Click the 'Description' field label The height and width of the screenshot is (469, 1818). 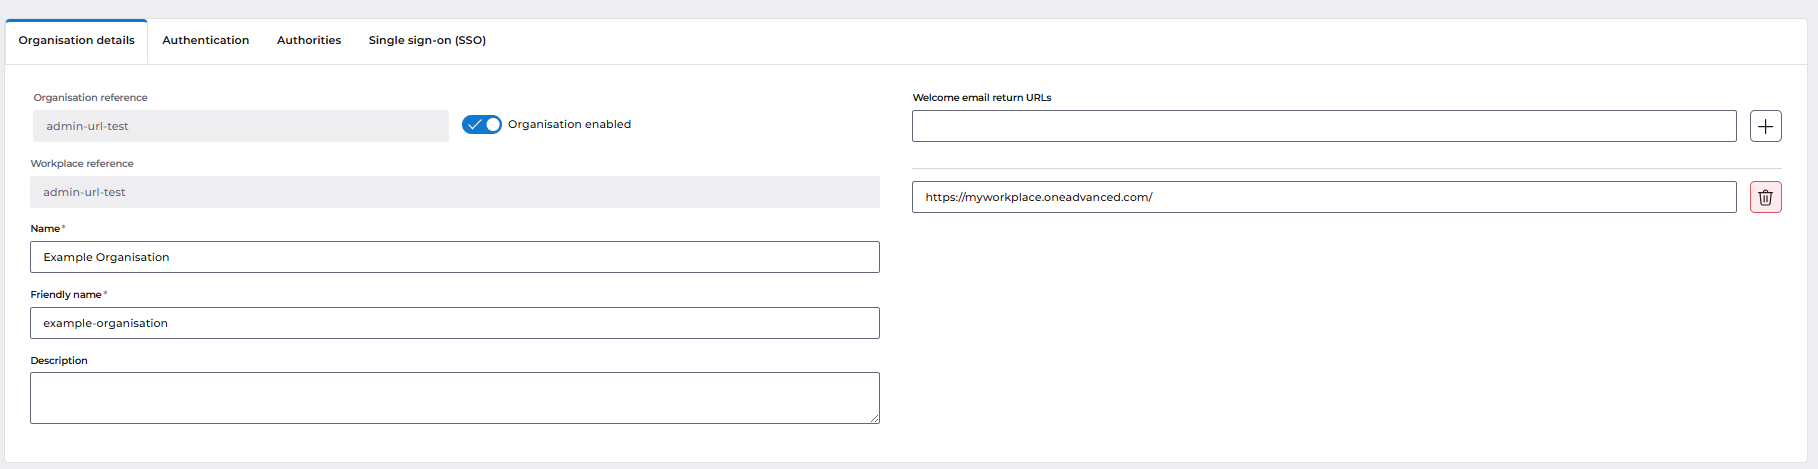pyautogui.click(x=59, y=360)
